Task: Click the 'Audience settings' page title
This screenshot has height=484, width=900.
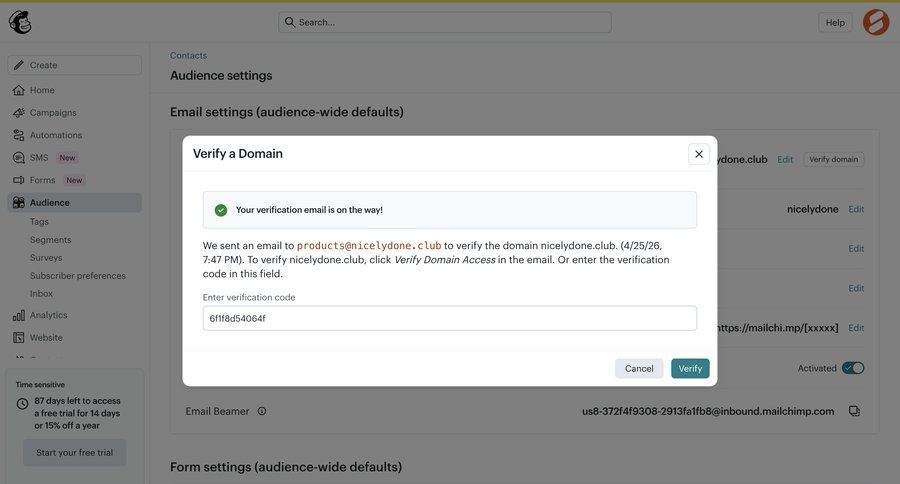Action: 221,76
